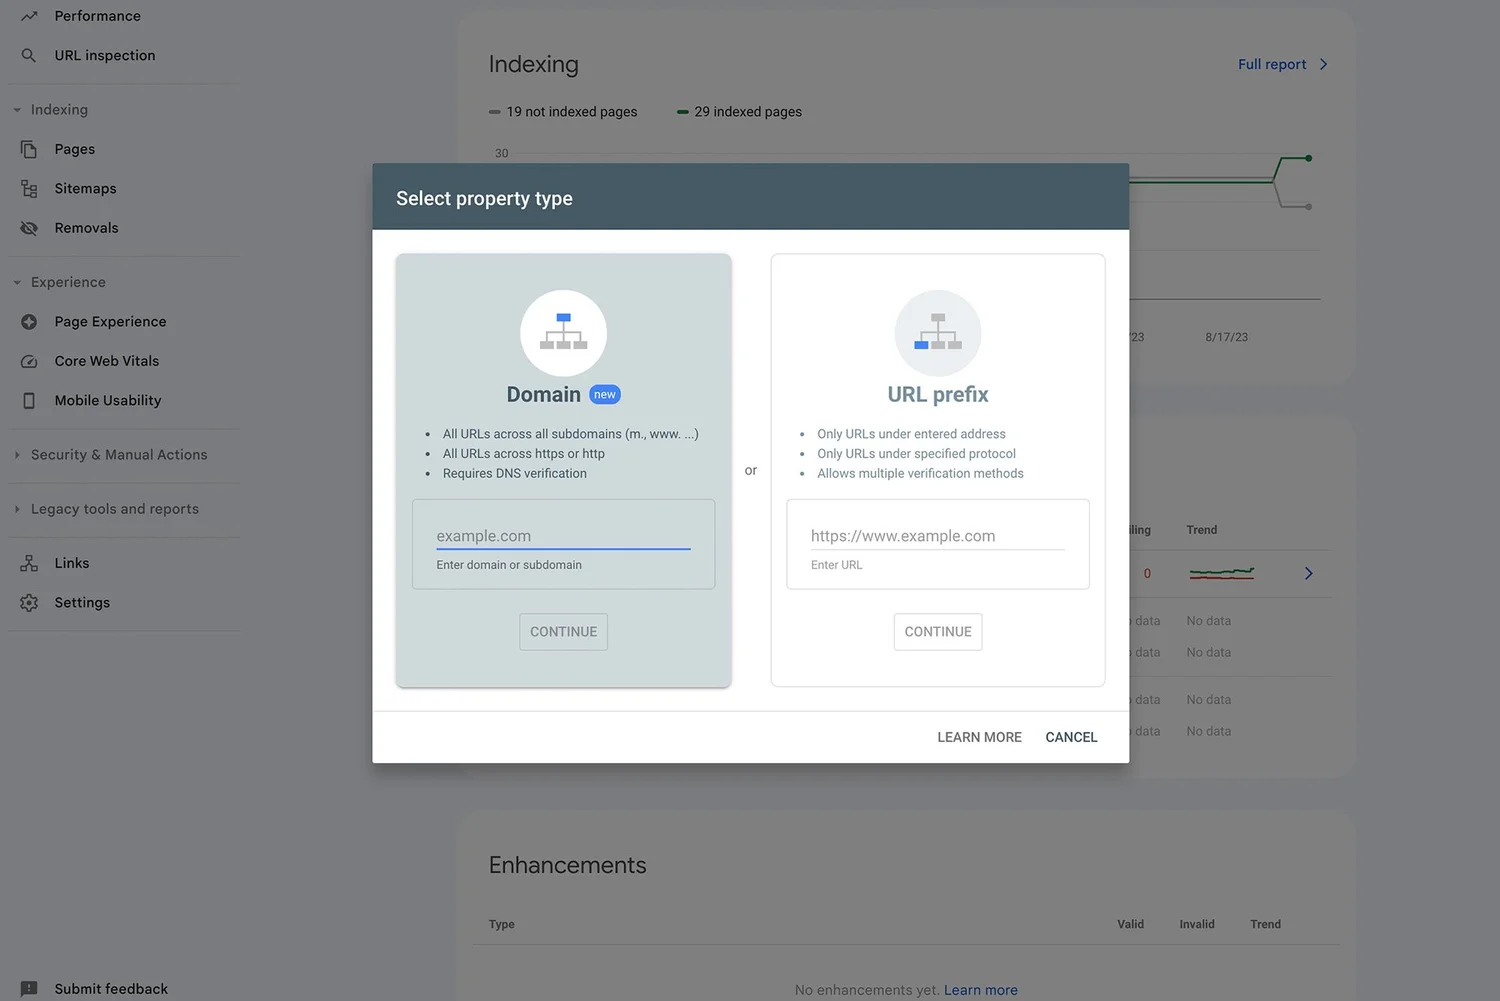Select the URL inspection magnifier icon
Image resolution: width=1500 pixels, height=1001 pixels.
coord(30,55)
